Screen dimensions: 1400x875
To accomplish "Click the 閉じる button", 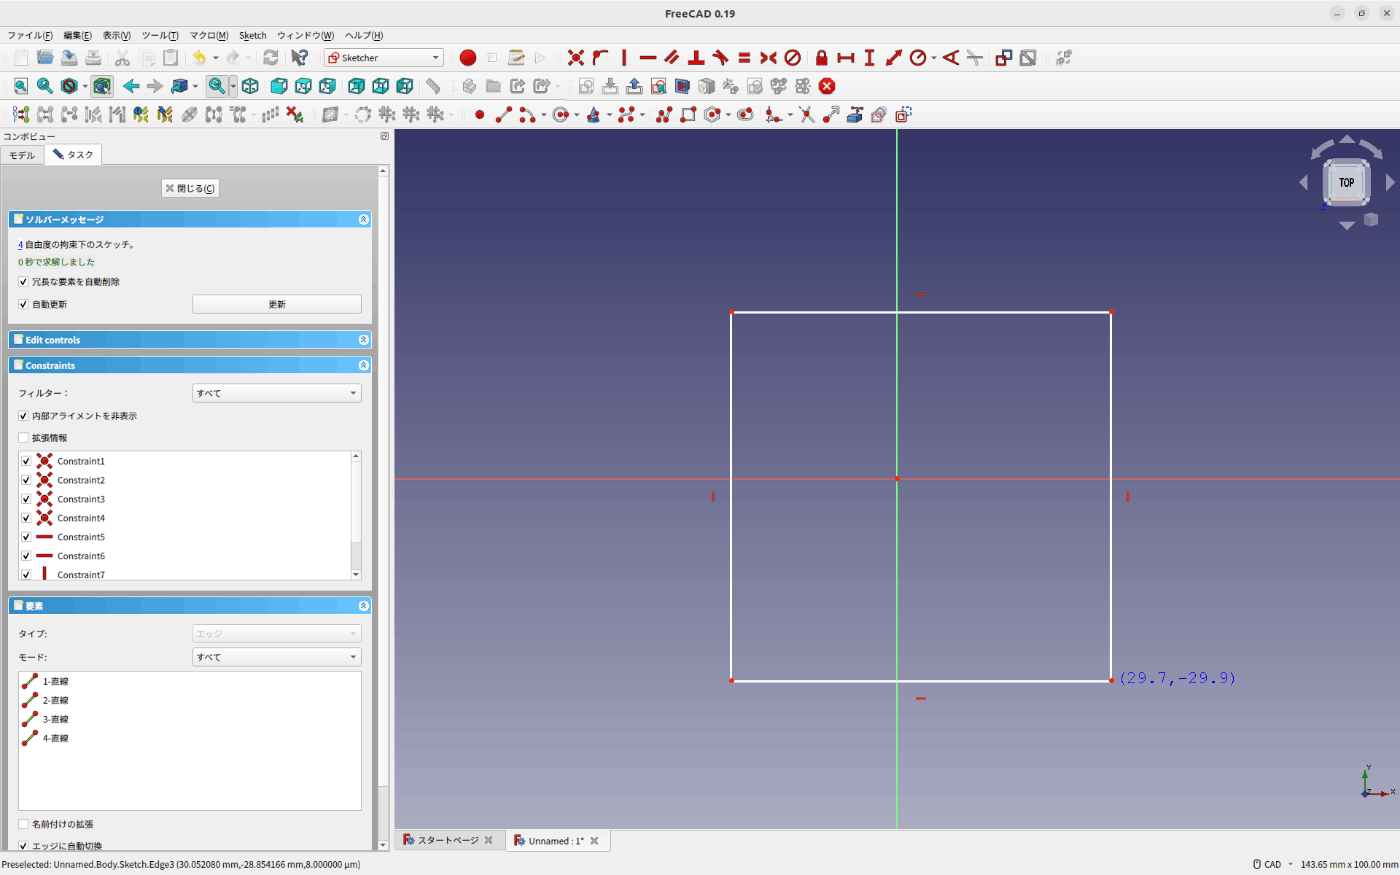I will click(190, 188).
